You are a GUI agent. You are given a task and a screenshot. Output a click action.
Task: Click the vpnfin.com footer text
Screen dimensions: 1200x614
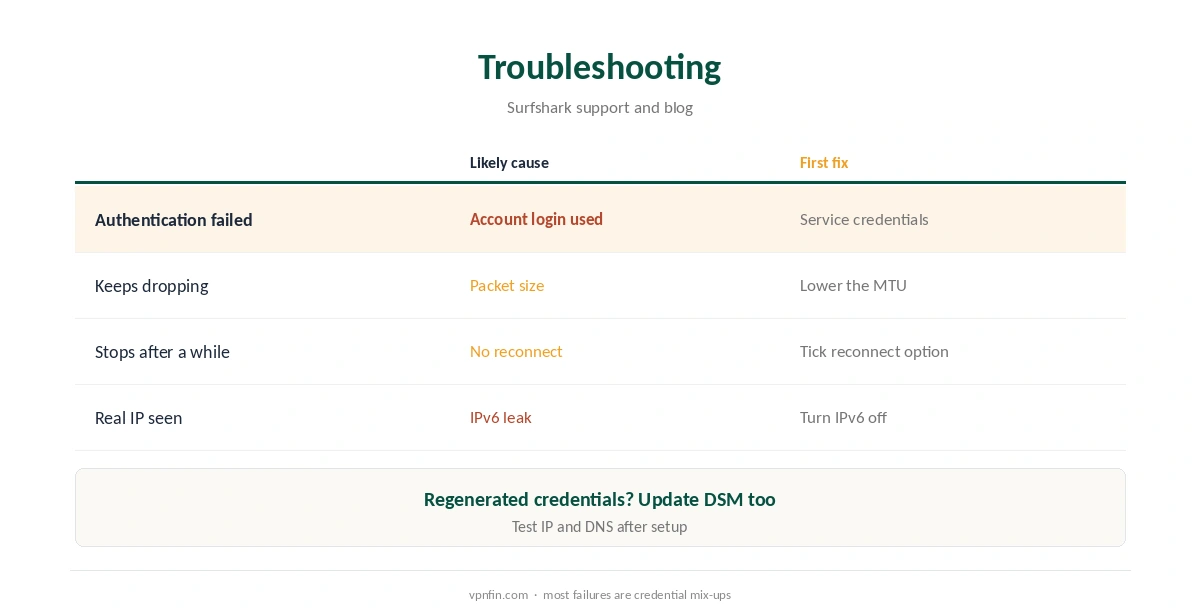[x=498, y=595]
